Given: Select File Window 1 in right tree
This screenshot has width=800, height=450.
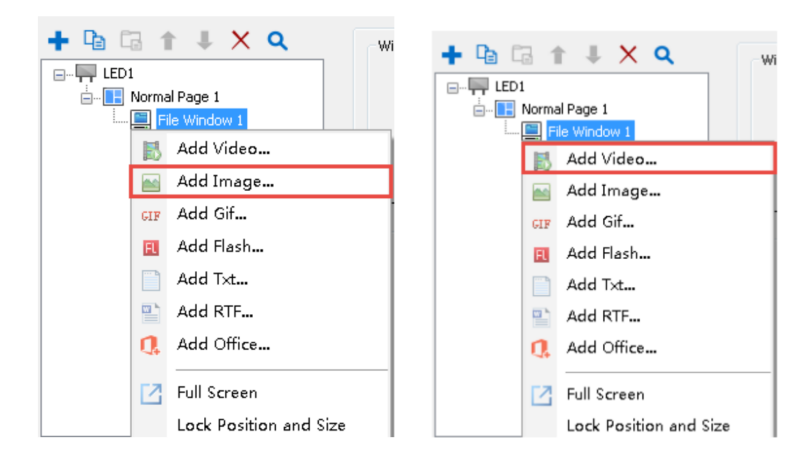Looking at the screenshot, I should coord(590,131).
